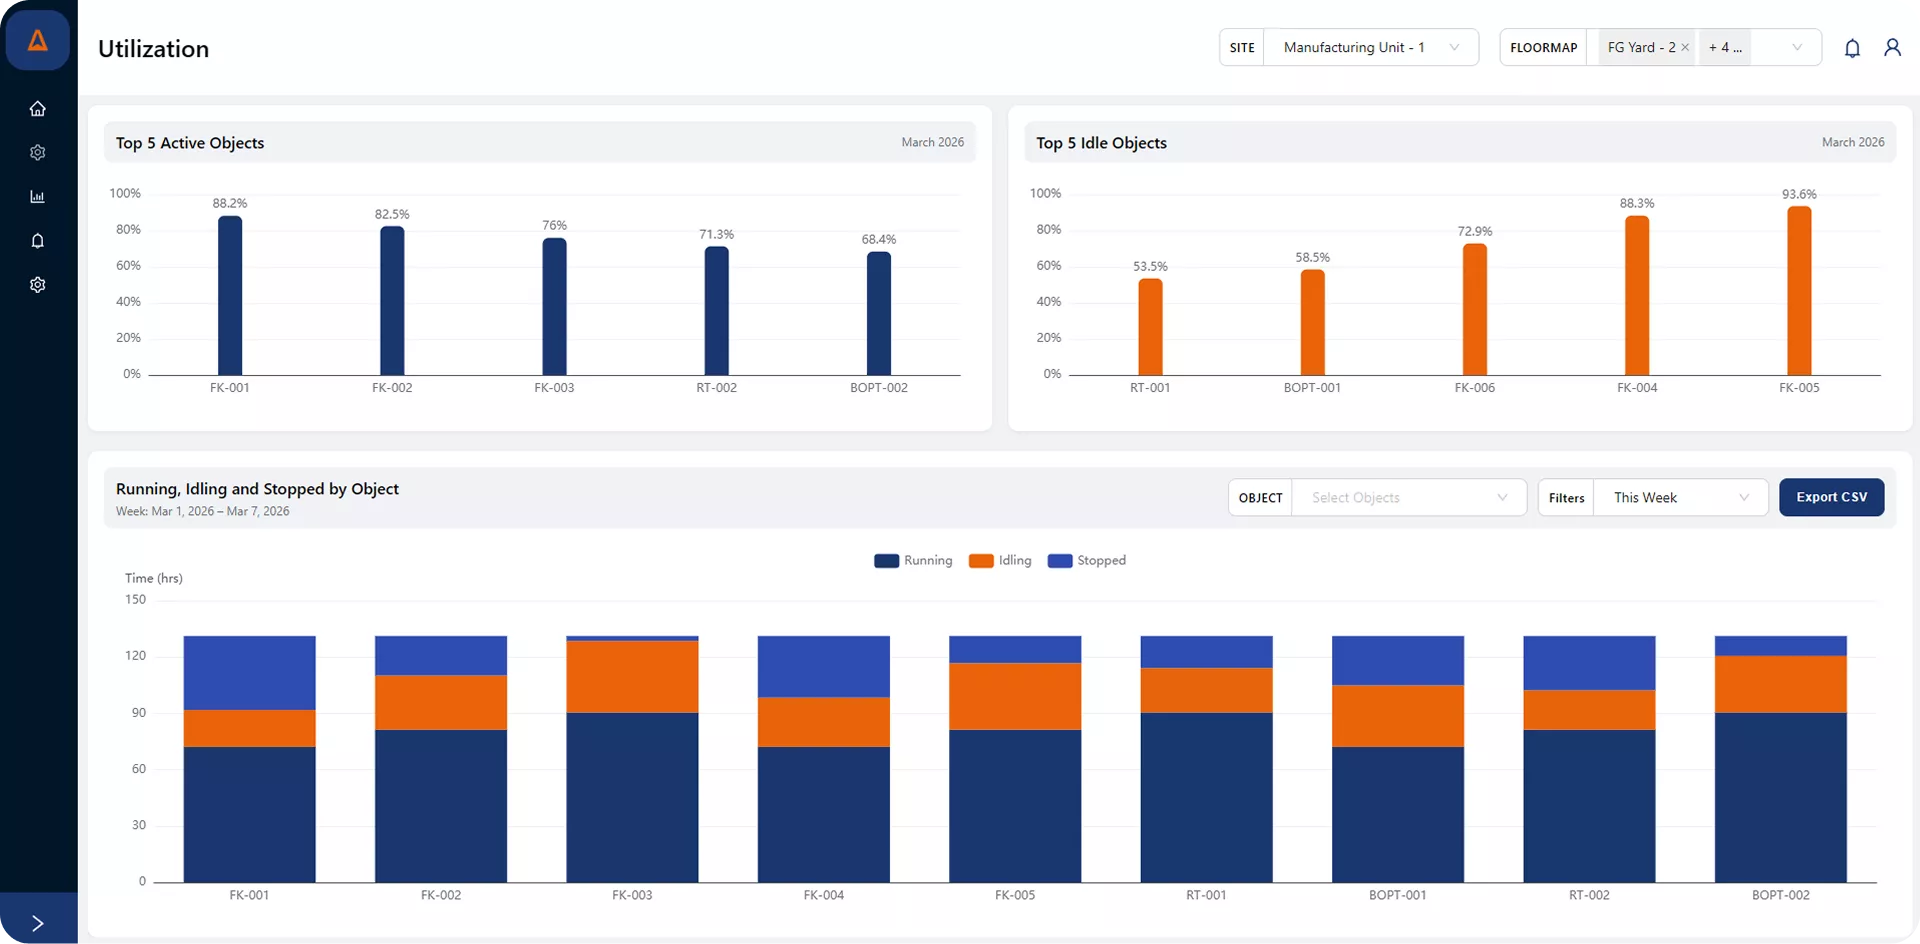Image resolution: width=1920 pixels, height=944 pixels.
Task: Click the FK-001 bar in Top 5 Active Objects
Action: (x=229, y=295)
